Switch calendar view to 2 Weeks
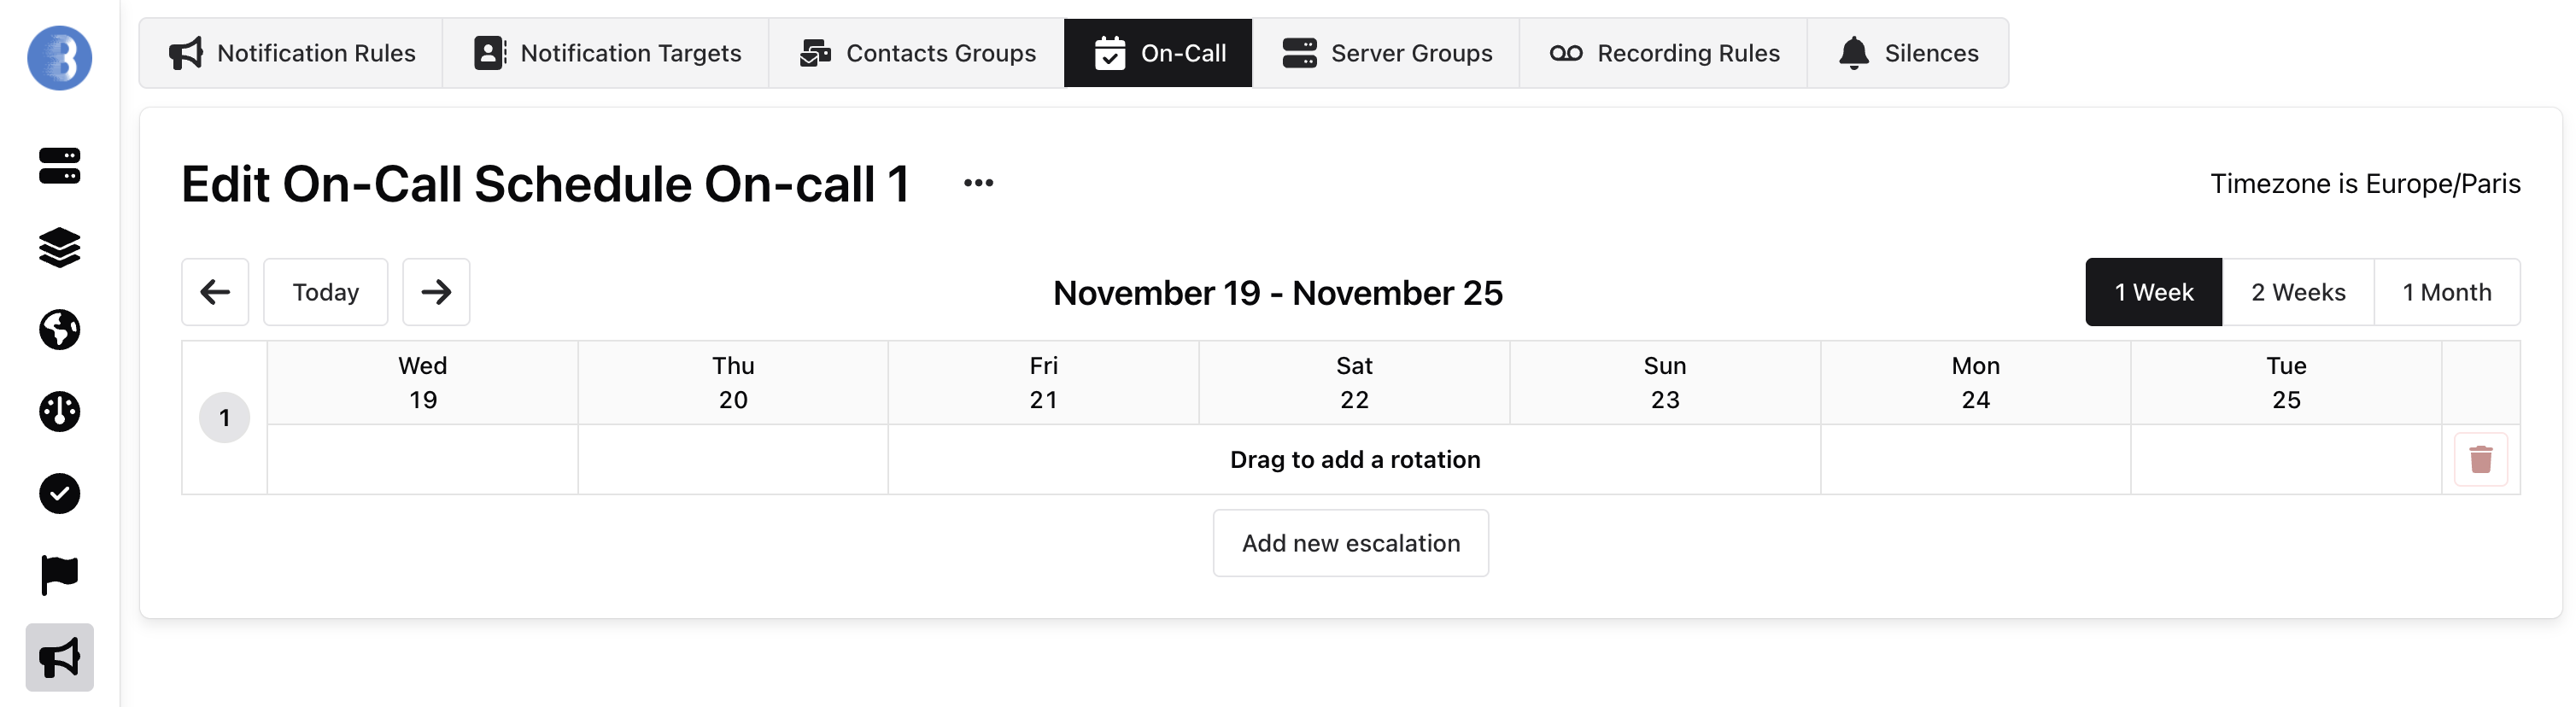 click(x=2297, y=292)
